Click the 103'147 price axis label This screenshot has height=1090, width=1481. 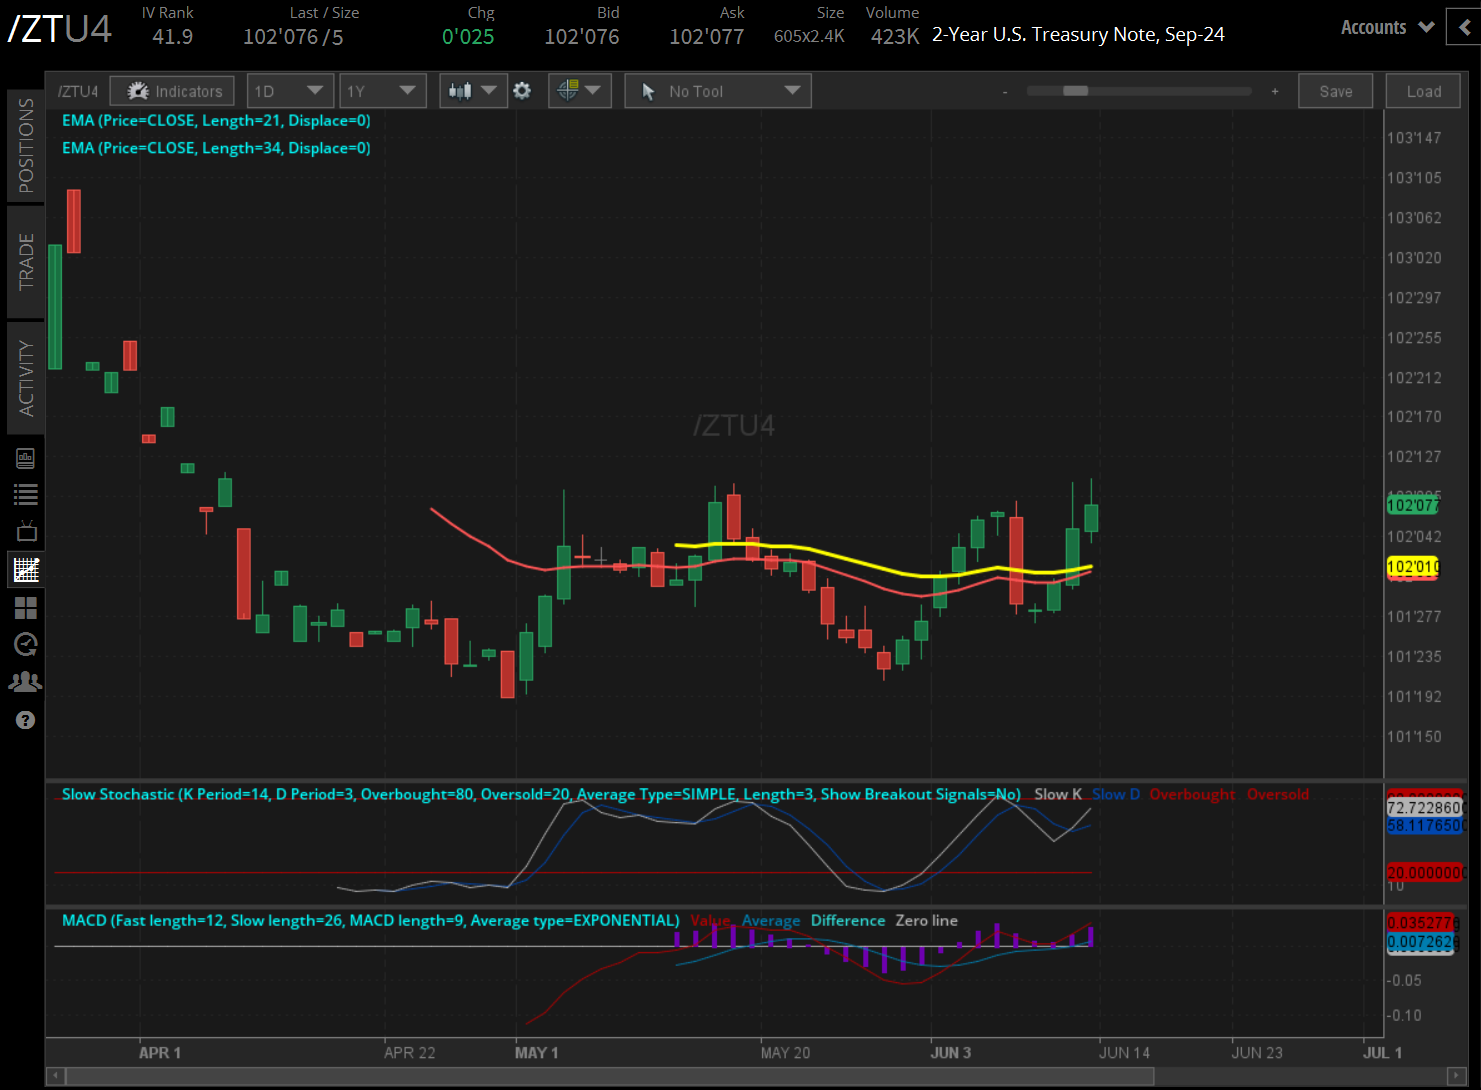[1414, 138]
